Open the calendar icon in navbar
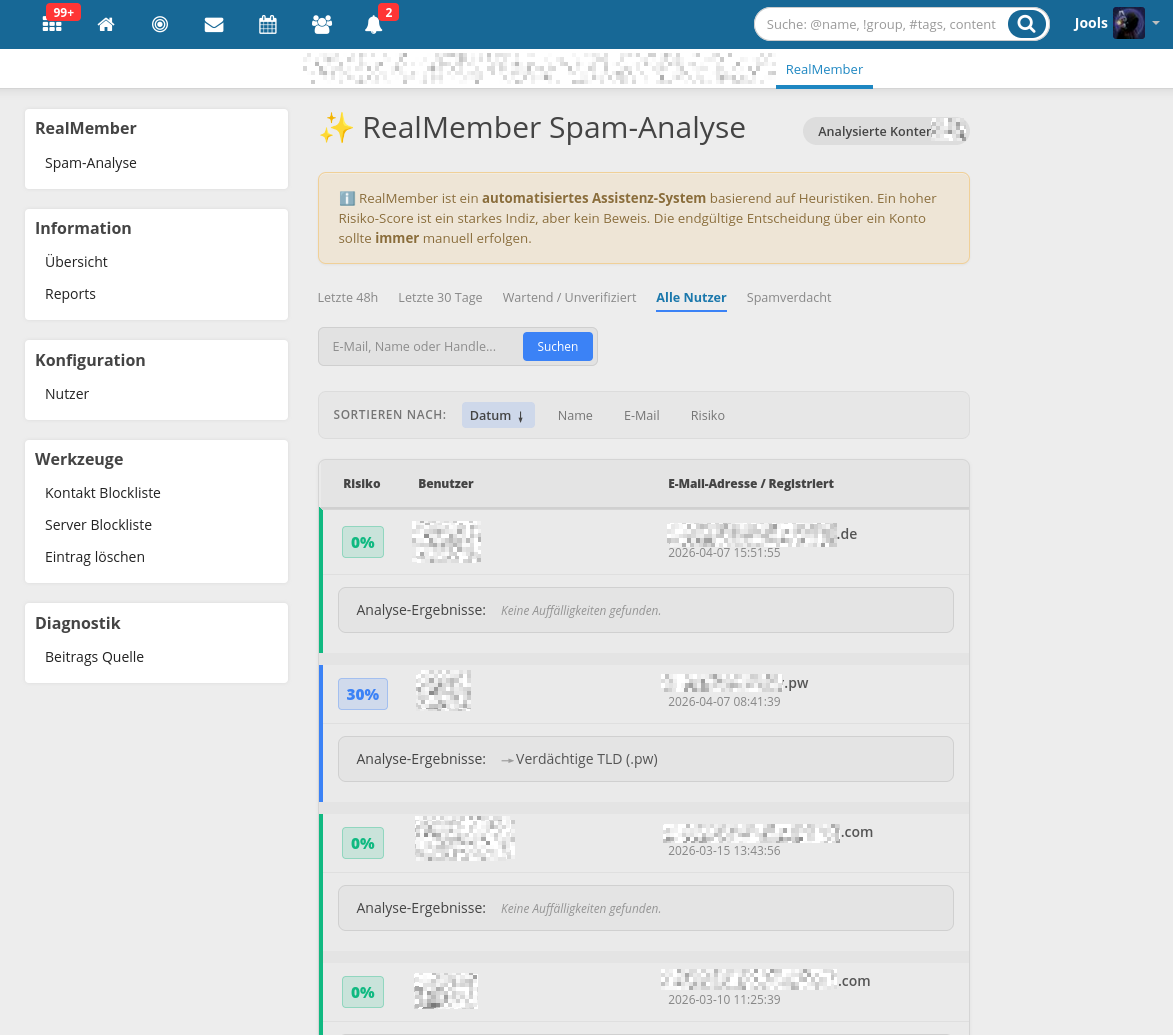Screen dimensions: 1173x1035 268,25
